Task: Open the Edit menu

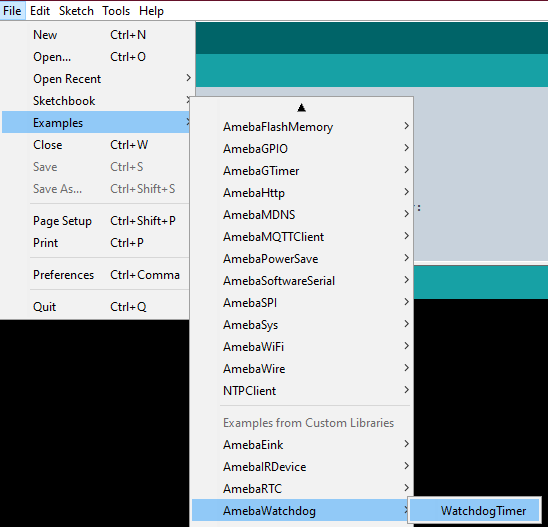Action: click(40, 11)
